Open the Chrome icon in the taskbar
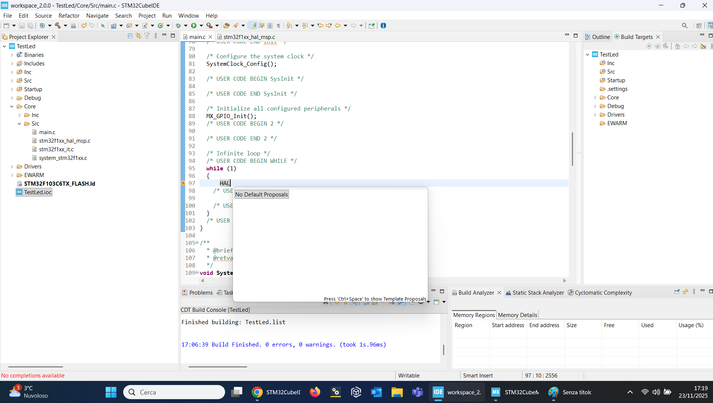 (x=257, y=392)
